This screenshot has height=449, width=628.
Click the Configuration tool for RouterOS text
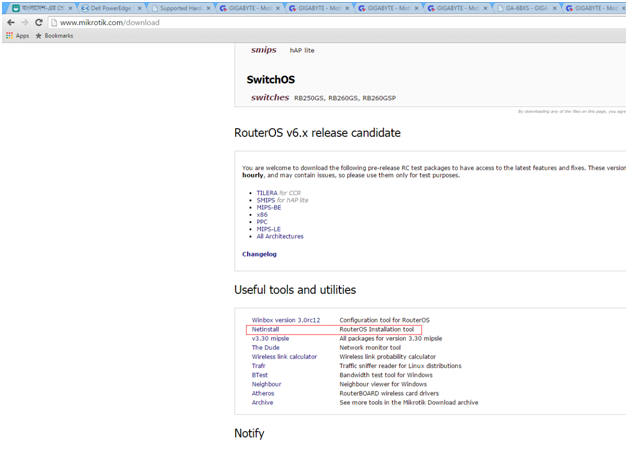[384, 320]
